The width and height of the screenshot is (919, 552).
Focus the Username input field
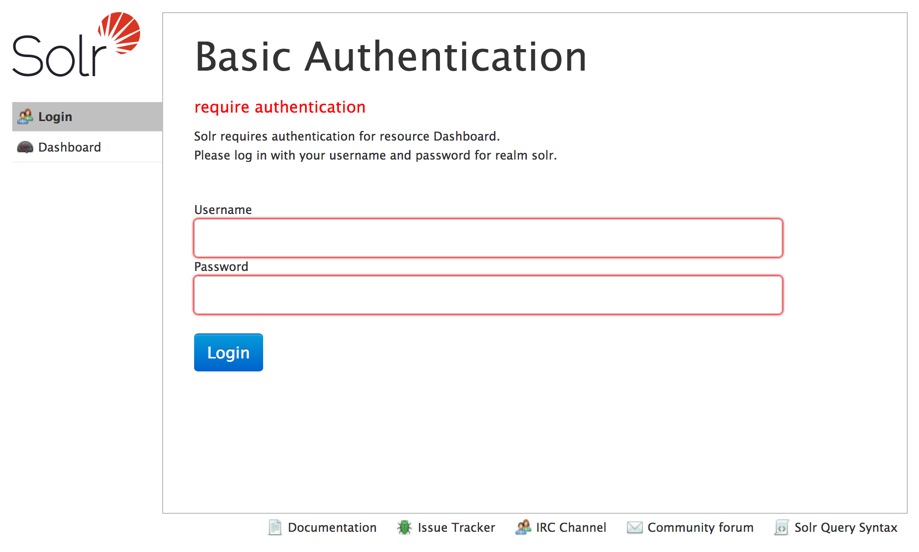click(488, 239)
